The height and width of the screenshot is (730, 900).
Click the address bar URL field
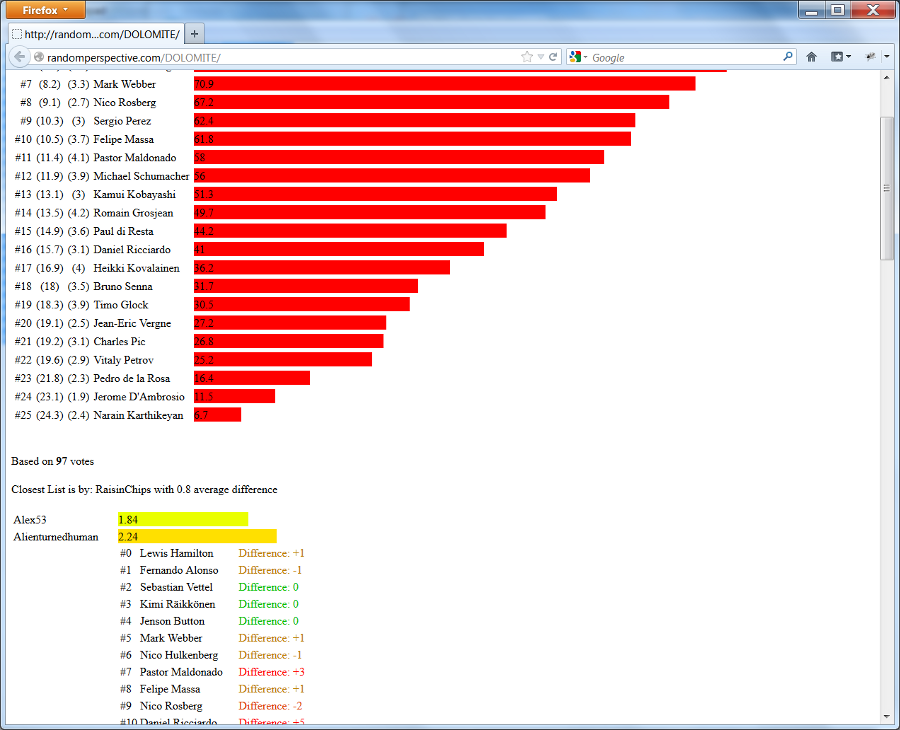(281, 57)
